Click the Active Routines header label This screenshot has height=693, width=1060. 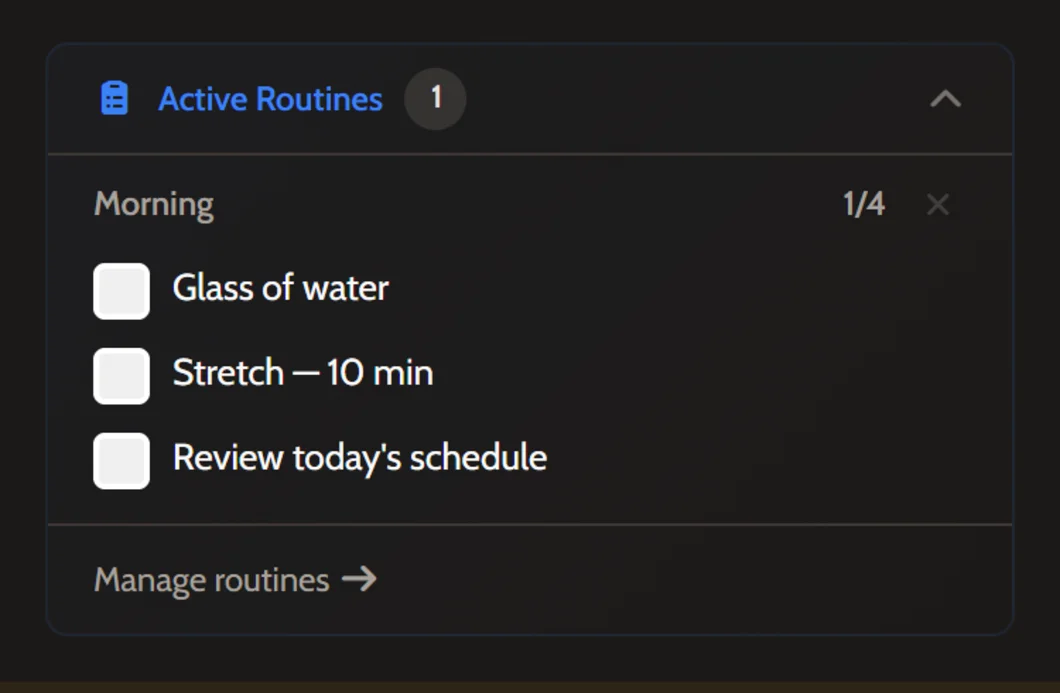pyautogui.click(x=270, y=98)
